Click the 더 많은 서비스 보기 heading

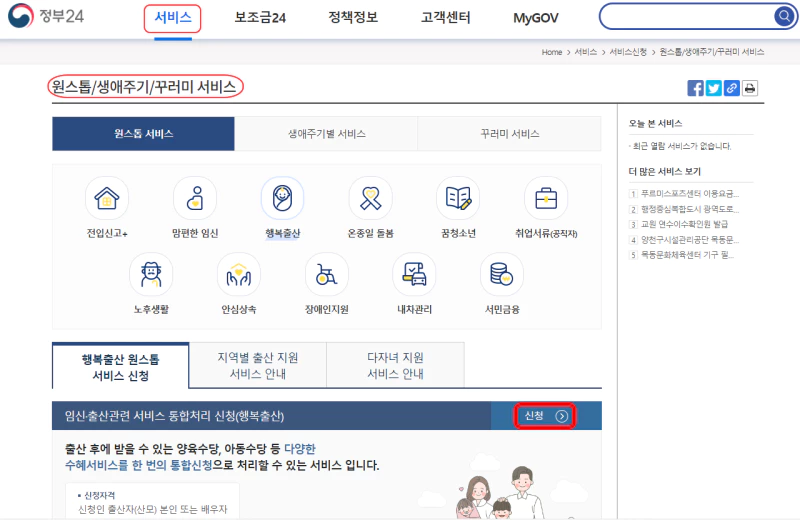pyautogui.click(x=664, y=171)
